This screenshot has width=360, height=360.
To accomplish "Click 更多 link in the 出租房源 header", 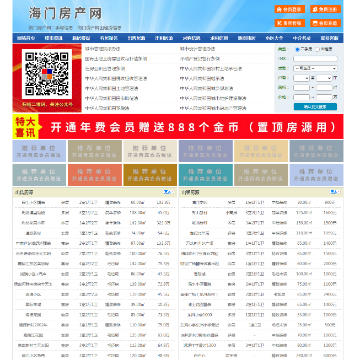I will tap(335, 192).
